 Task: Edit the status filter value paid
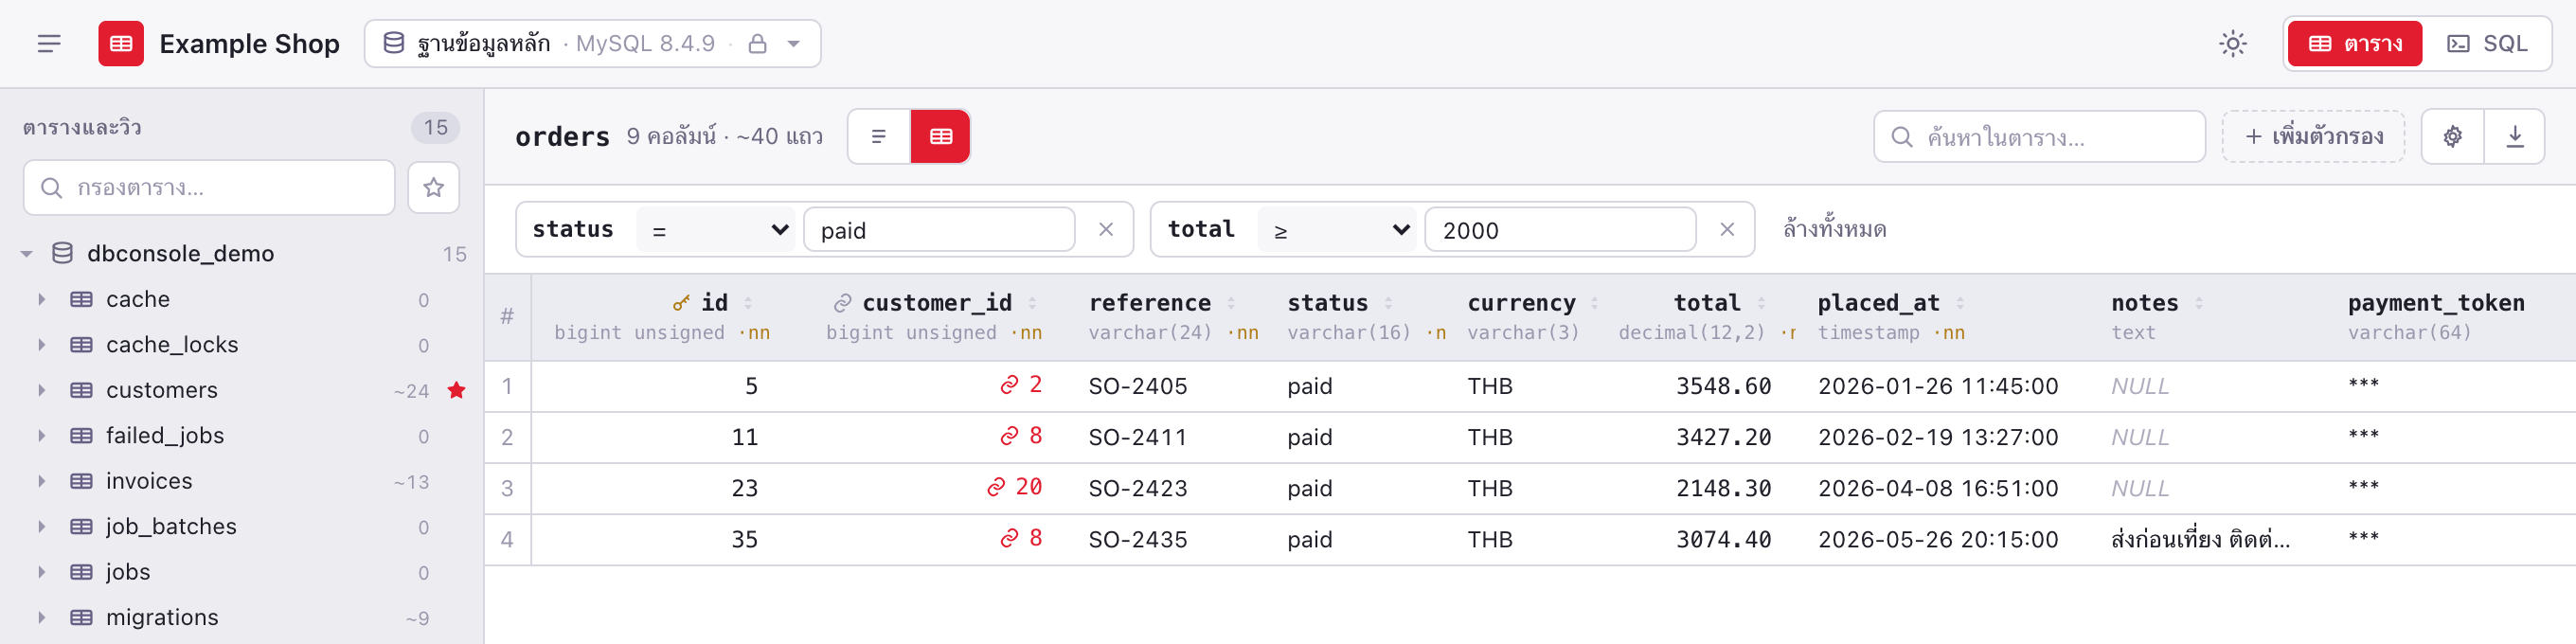939,231
